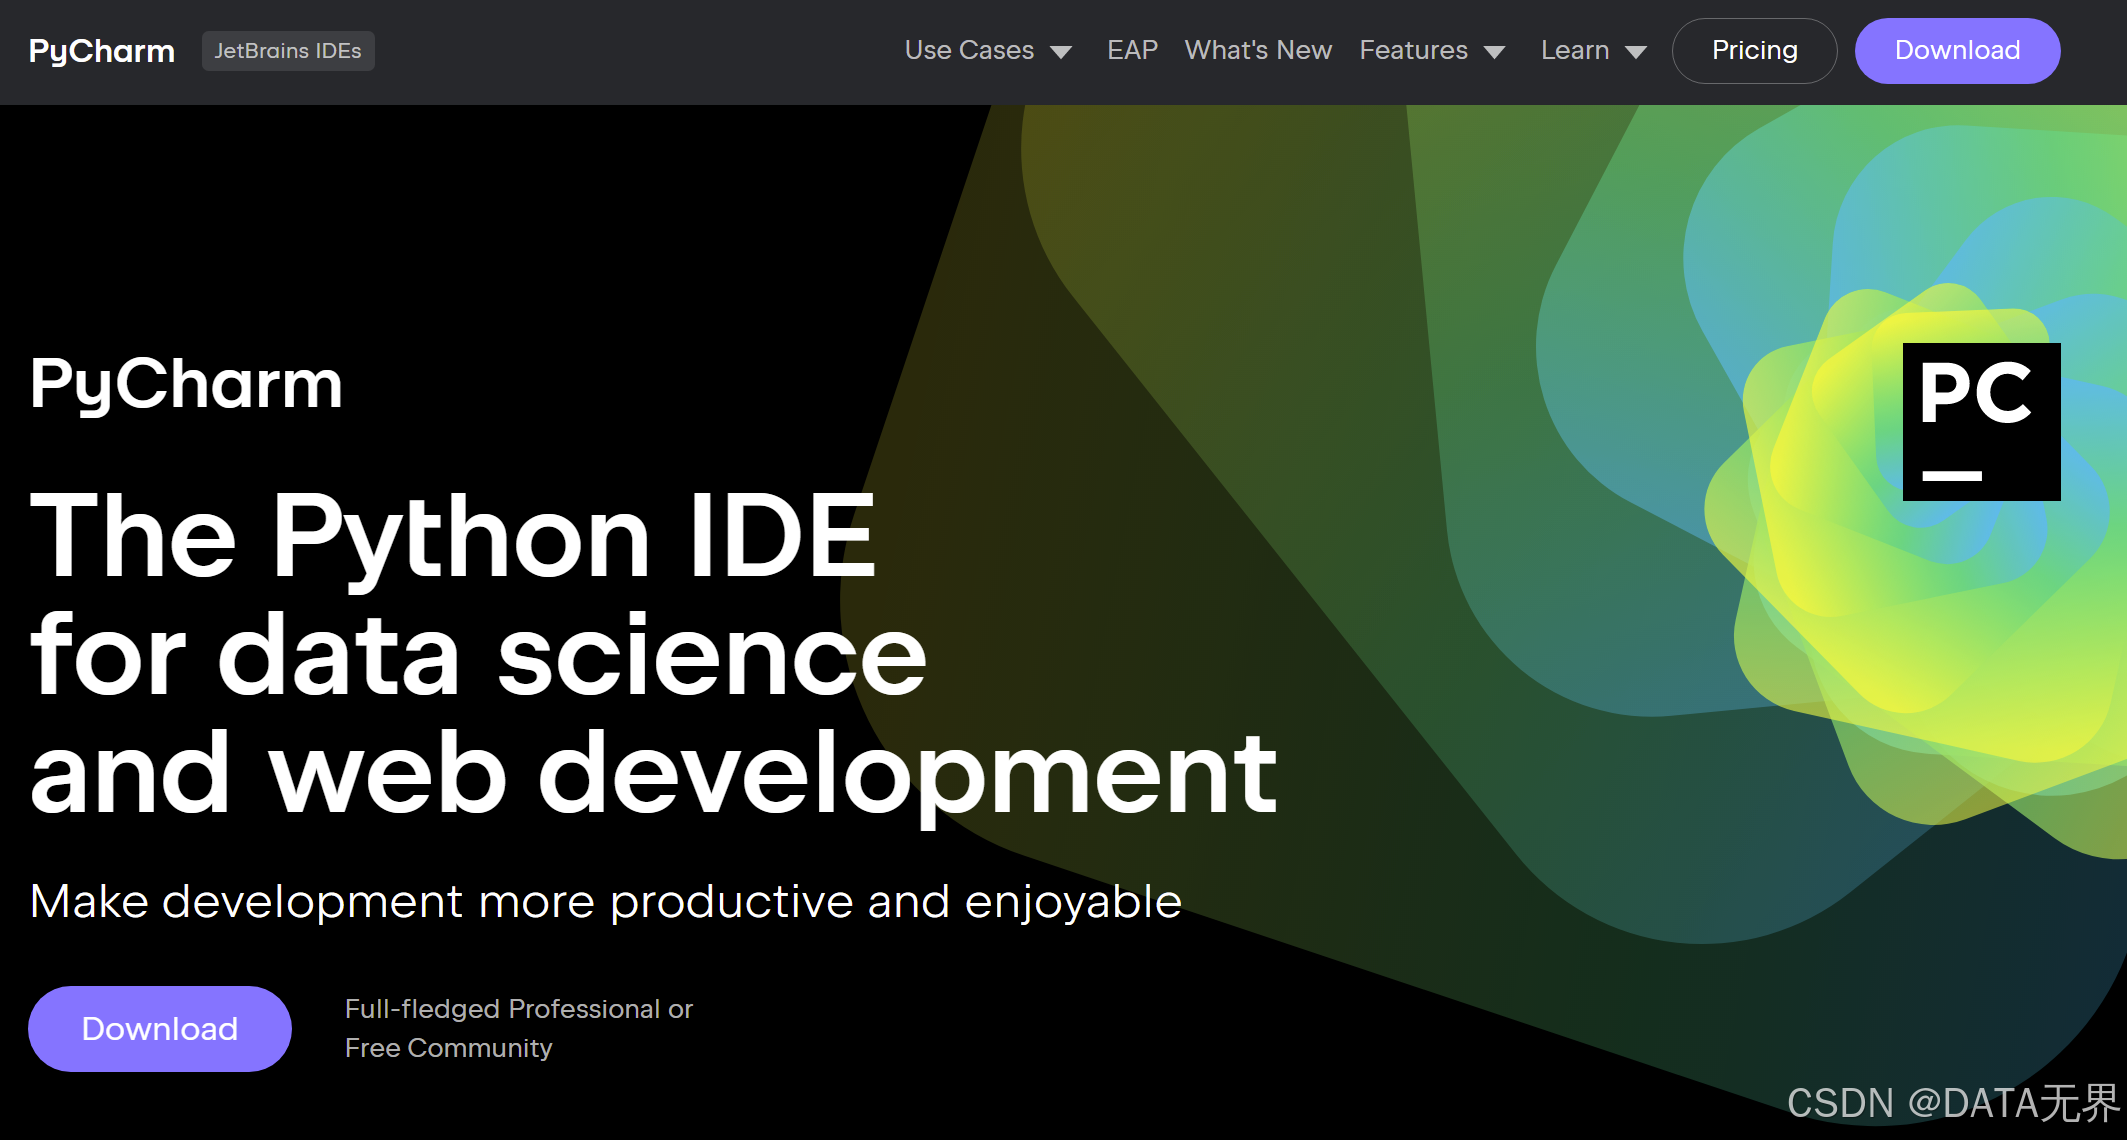
Task: Click the large PyCharm title text
Action: [187, 385]
